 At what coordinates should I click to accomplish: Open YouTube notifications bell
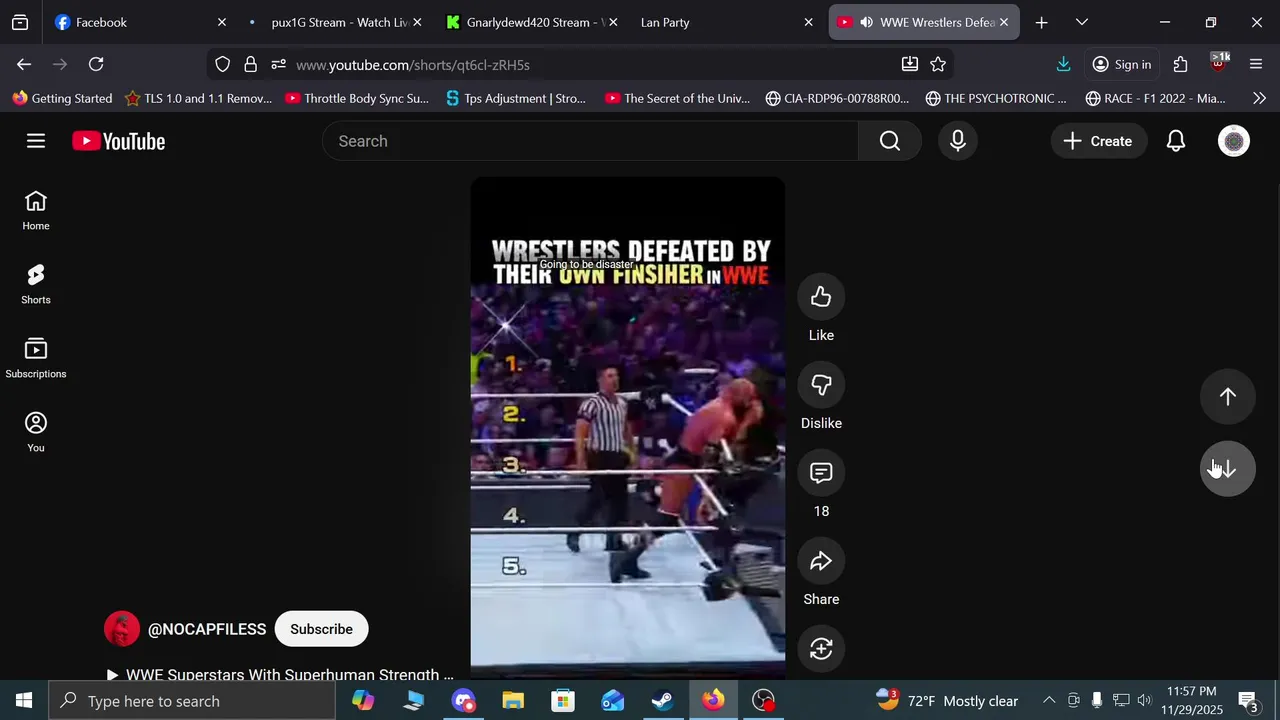coord(1176,141)
